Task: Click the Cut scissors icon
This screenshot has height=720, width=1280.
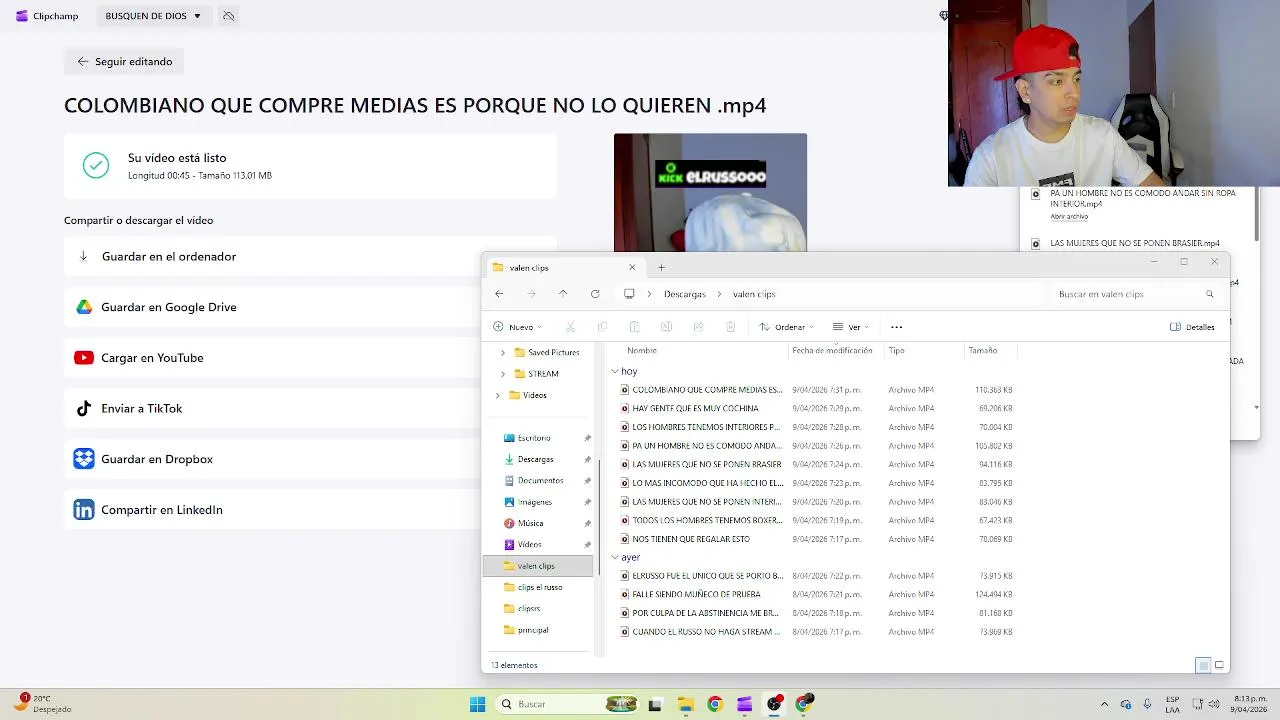Action: pos(570,327)
